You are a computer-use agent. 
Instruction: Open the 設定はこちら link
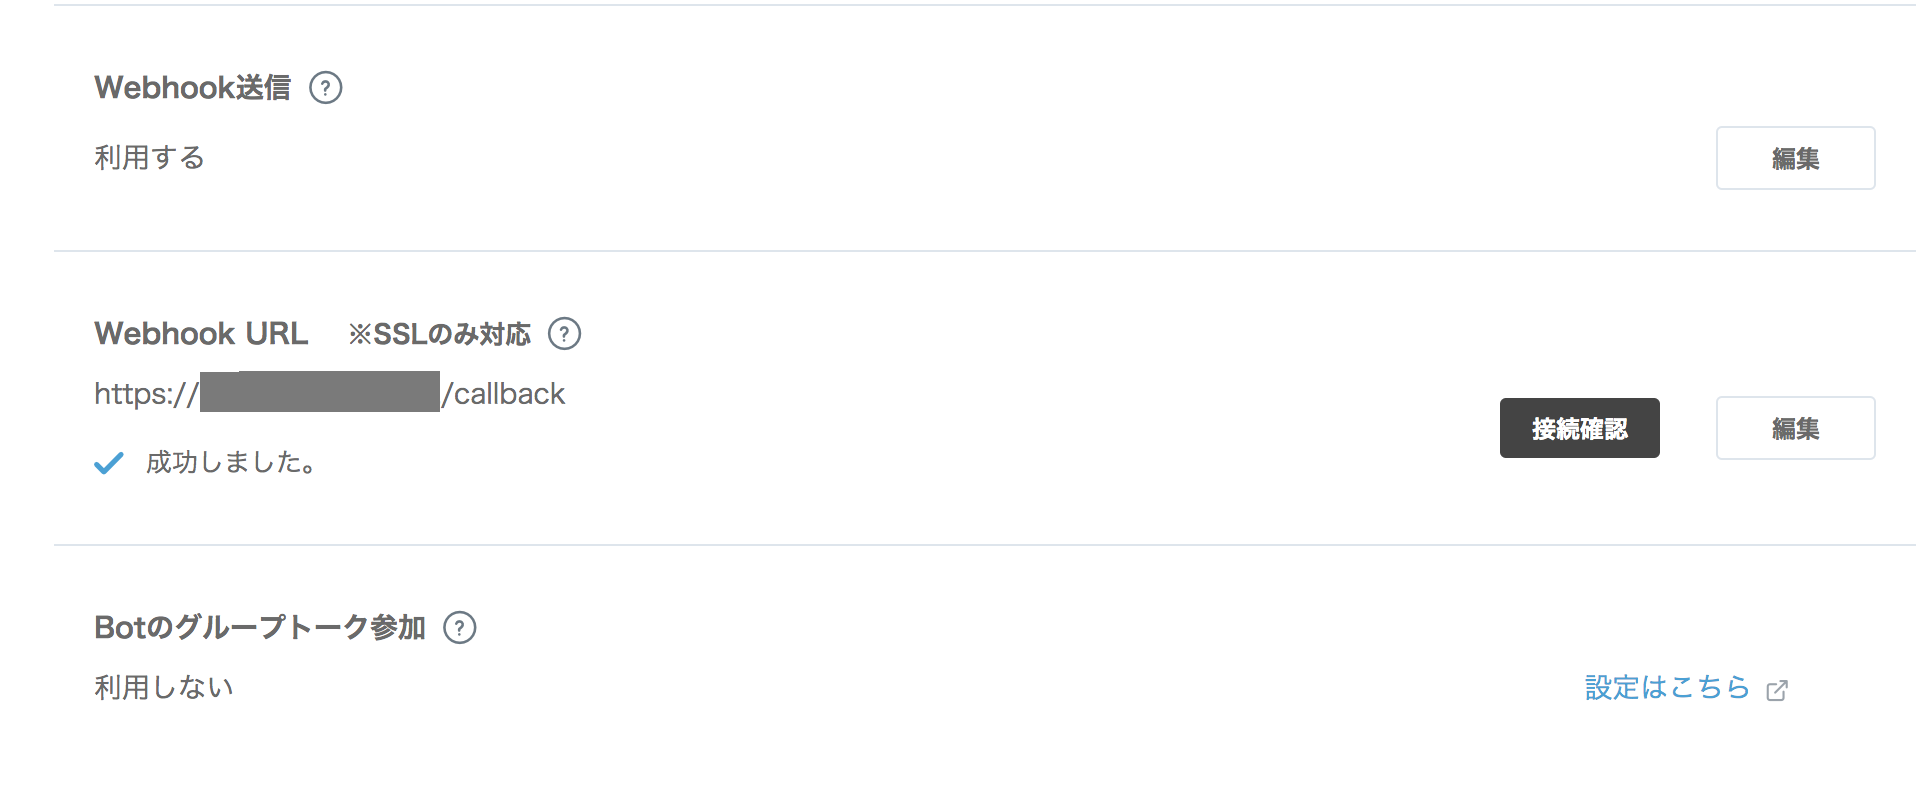pos(1667,688)
